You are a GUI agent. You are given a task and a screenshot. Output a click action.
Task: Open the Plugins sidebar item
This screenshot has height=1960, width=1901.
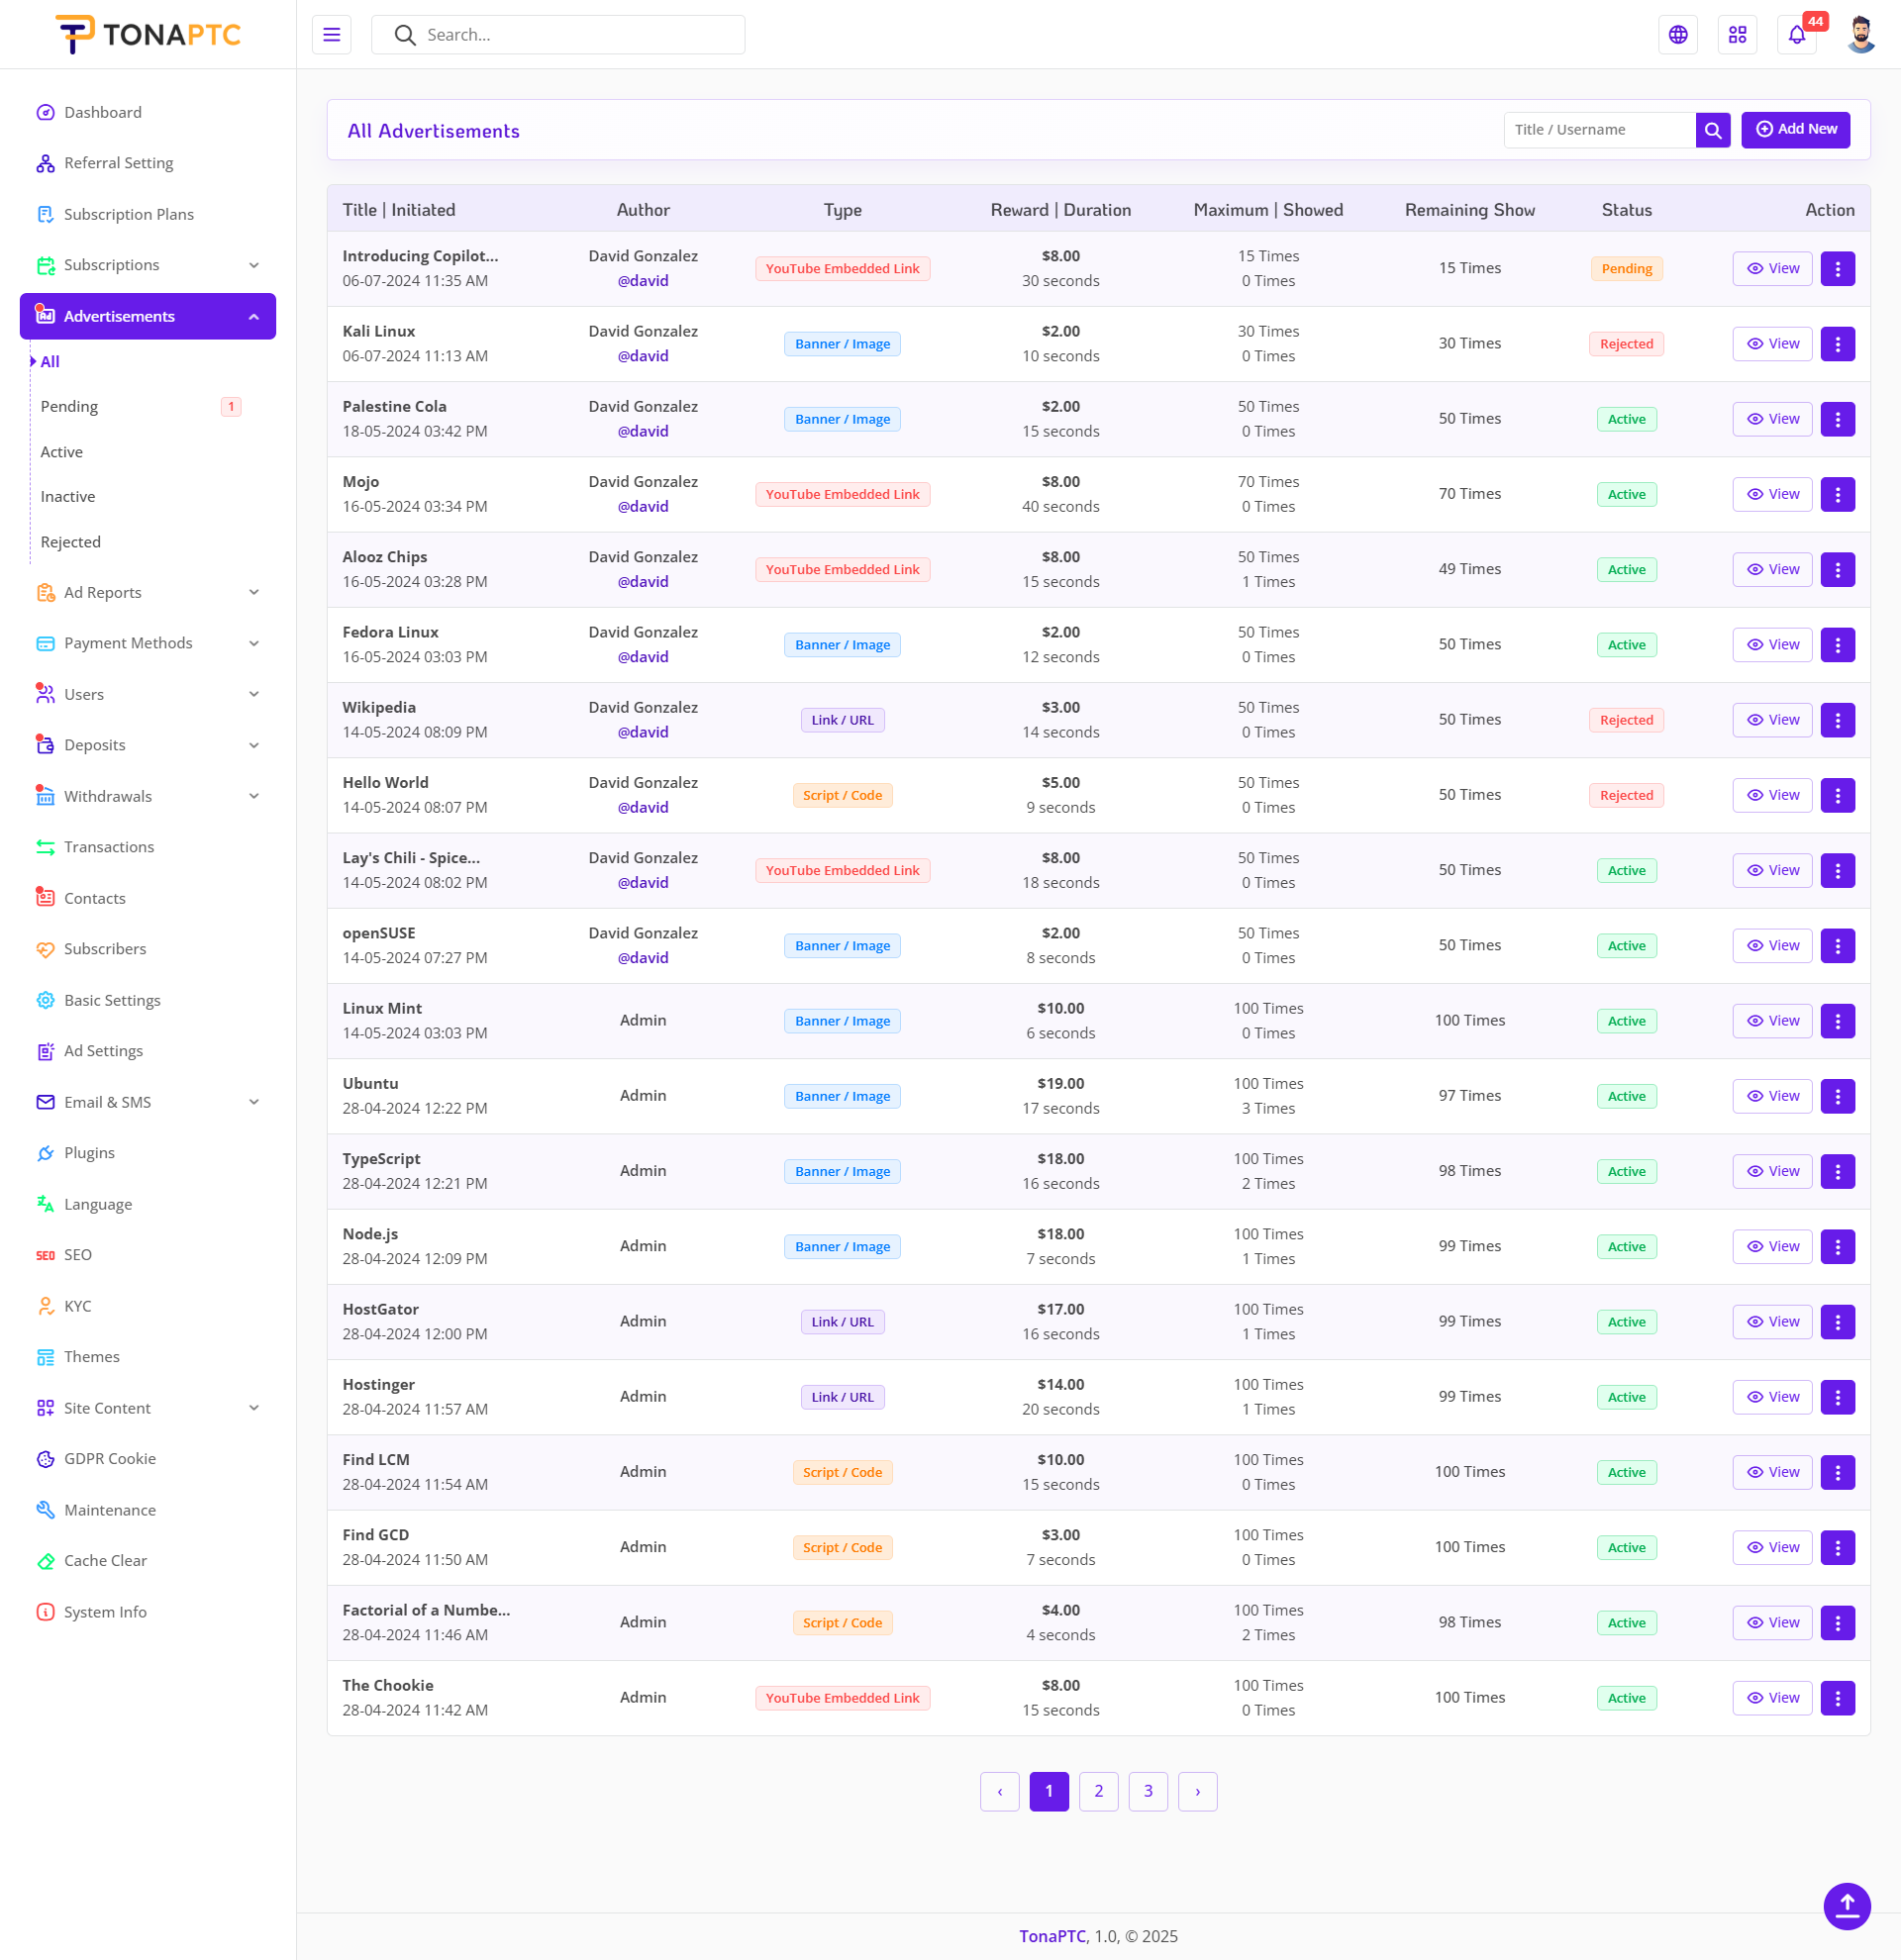(89, 1153)
